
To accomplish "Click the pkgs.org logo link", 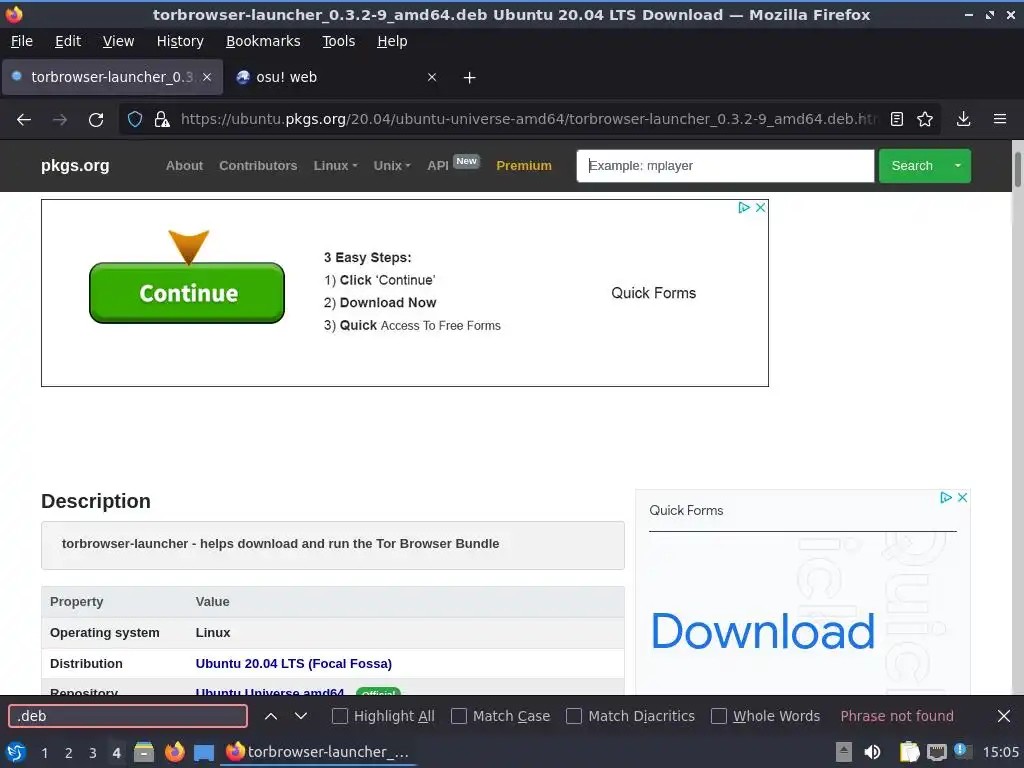I will click(75, 166).
